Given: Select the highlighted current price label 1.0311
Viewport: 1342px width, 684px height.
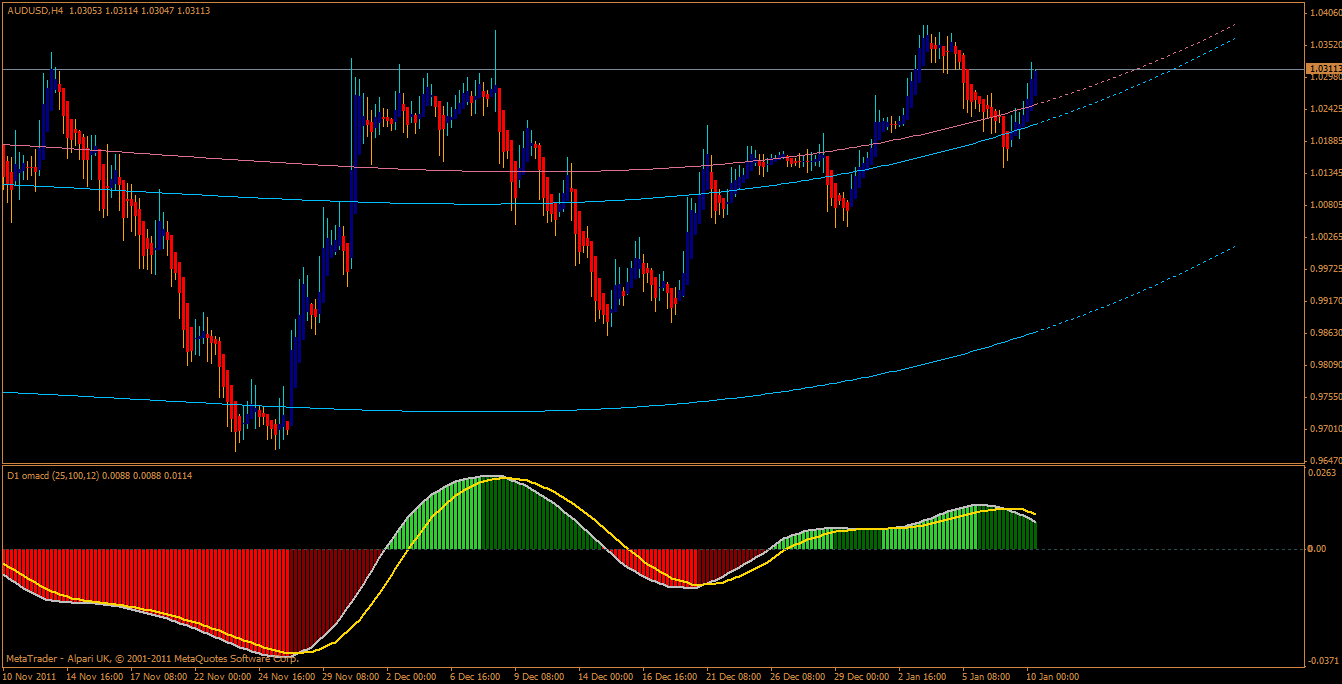Looking at the screenshot, I should coord(1323,69).
